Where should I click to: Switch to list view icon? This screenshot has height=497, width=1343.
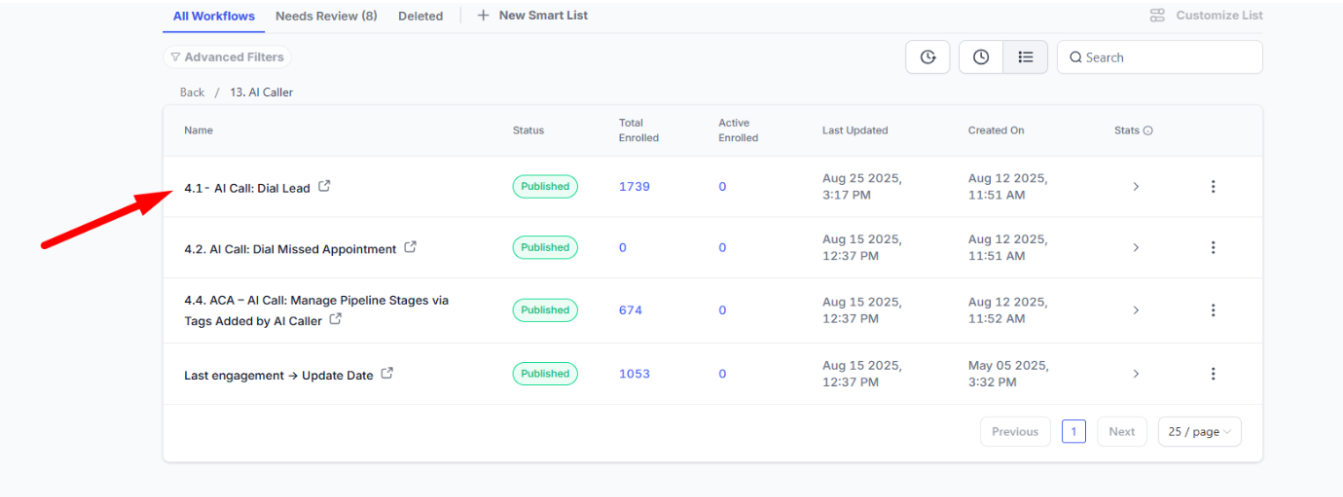[1025, 57]
